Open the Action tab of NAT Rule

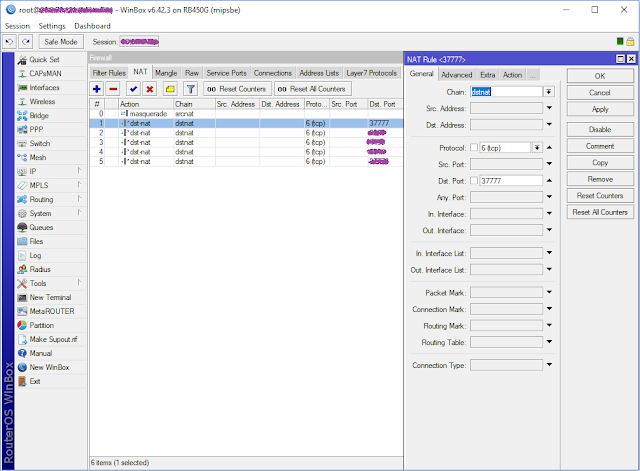[x=512, y=75]
